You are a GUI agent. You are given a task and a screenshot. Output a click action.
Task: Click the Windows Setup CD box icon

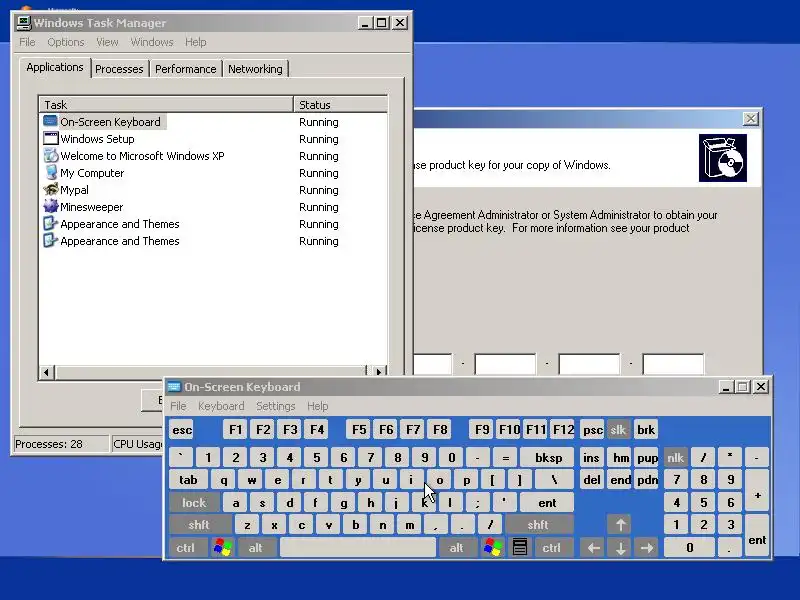722,158
